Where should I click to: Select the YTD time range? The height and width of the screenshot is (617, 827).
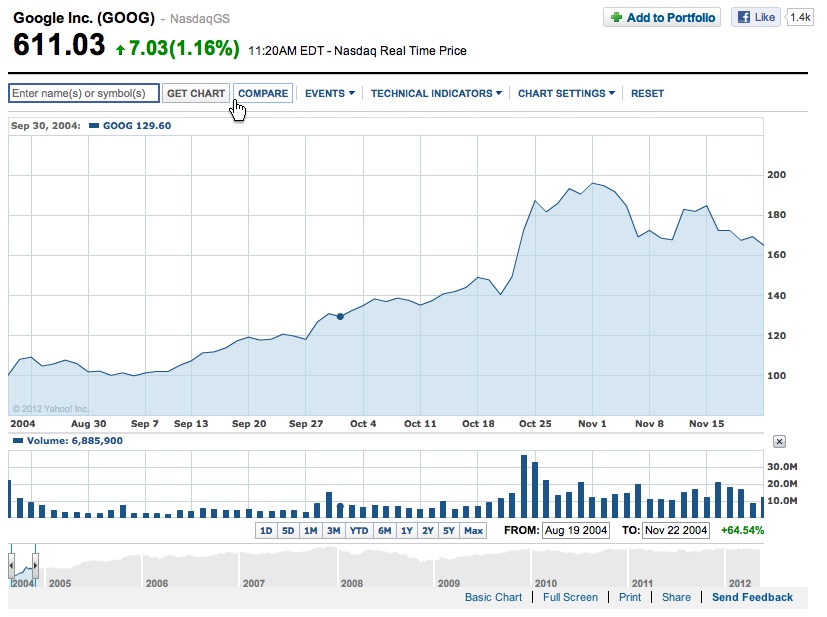coord(359,531)
